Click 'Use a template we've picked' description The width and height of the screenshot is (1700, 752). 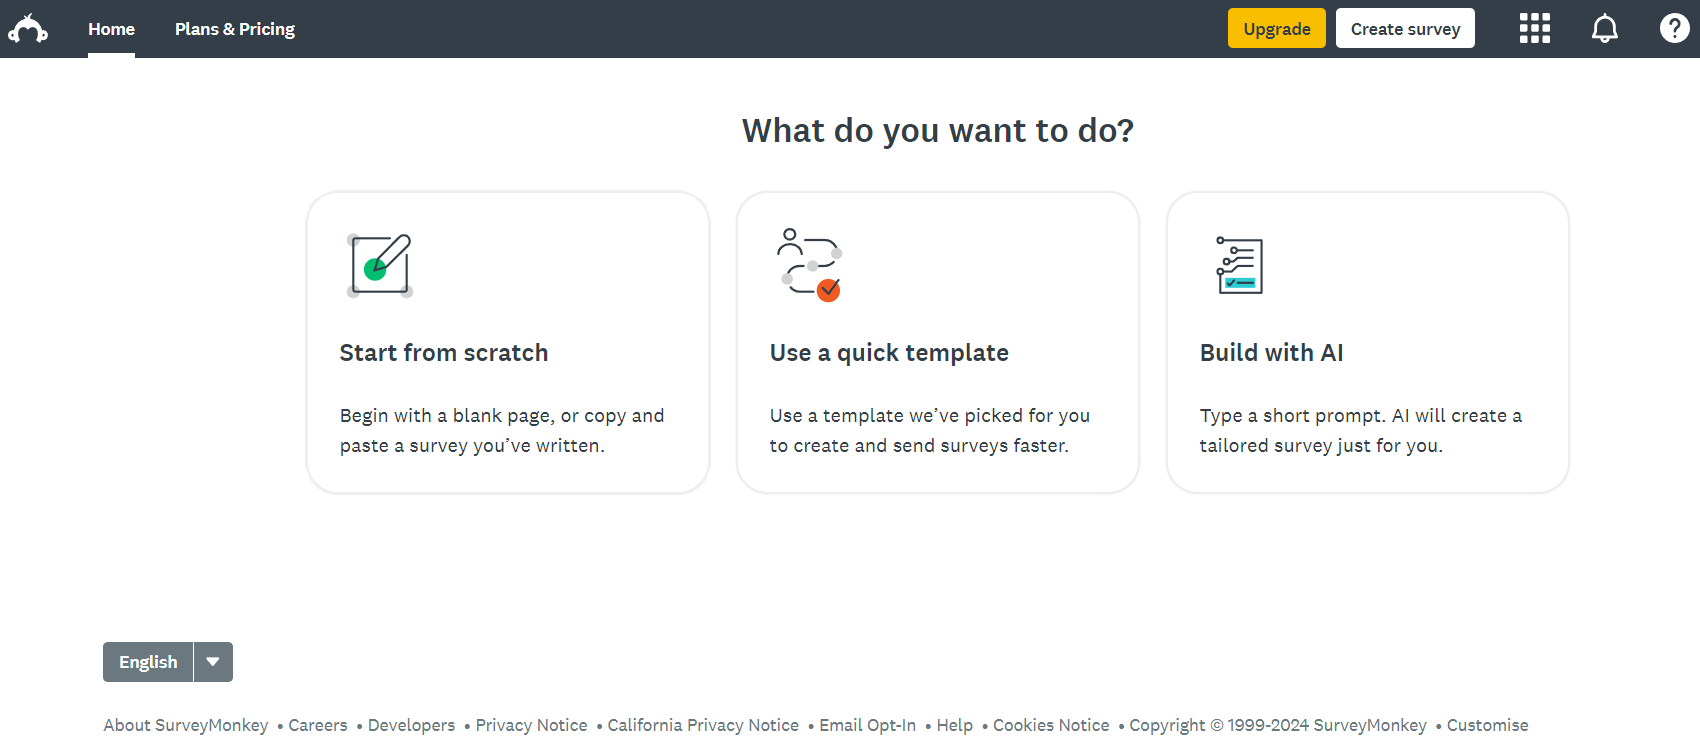point(930,430)
